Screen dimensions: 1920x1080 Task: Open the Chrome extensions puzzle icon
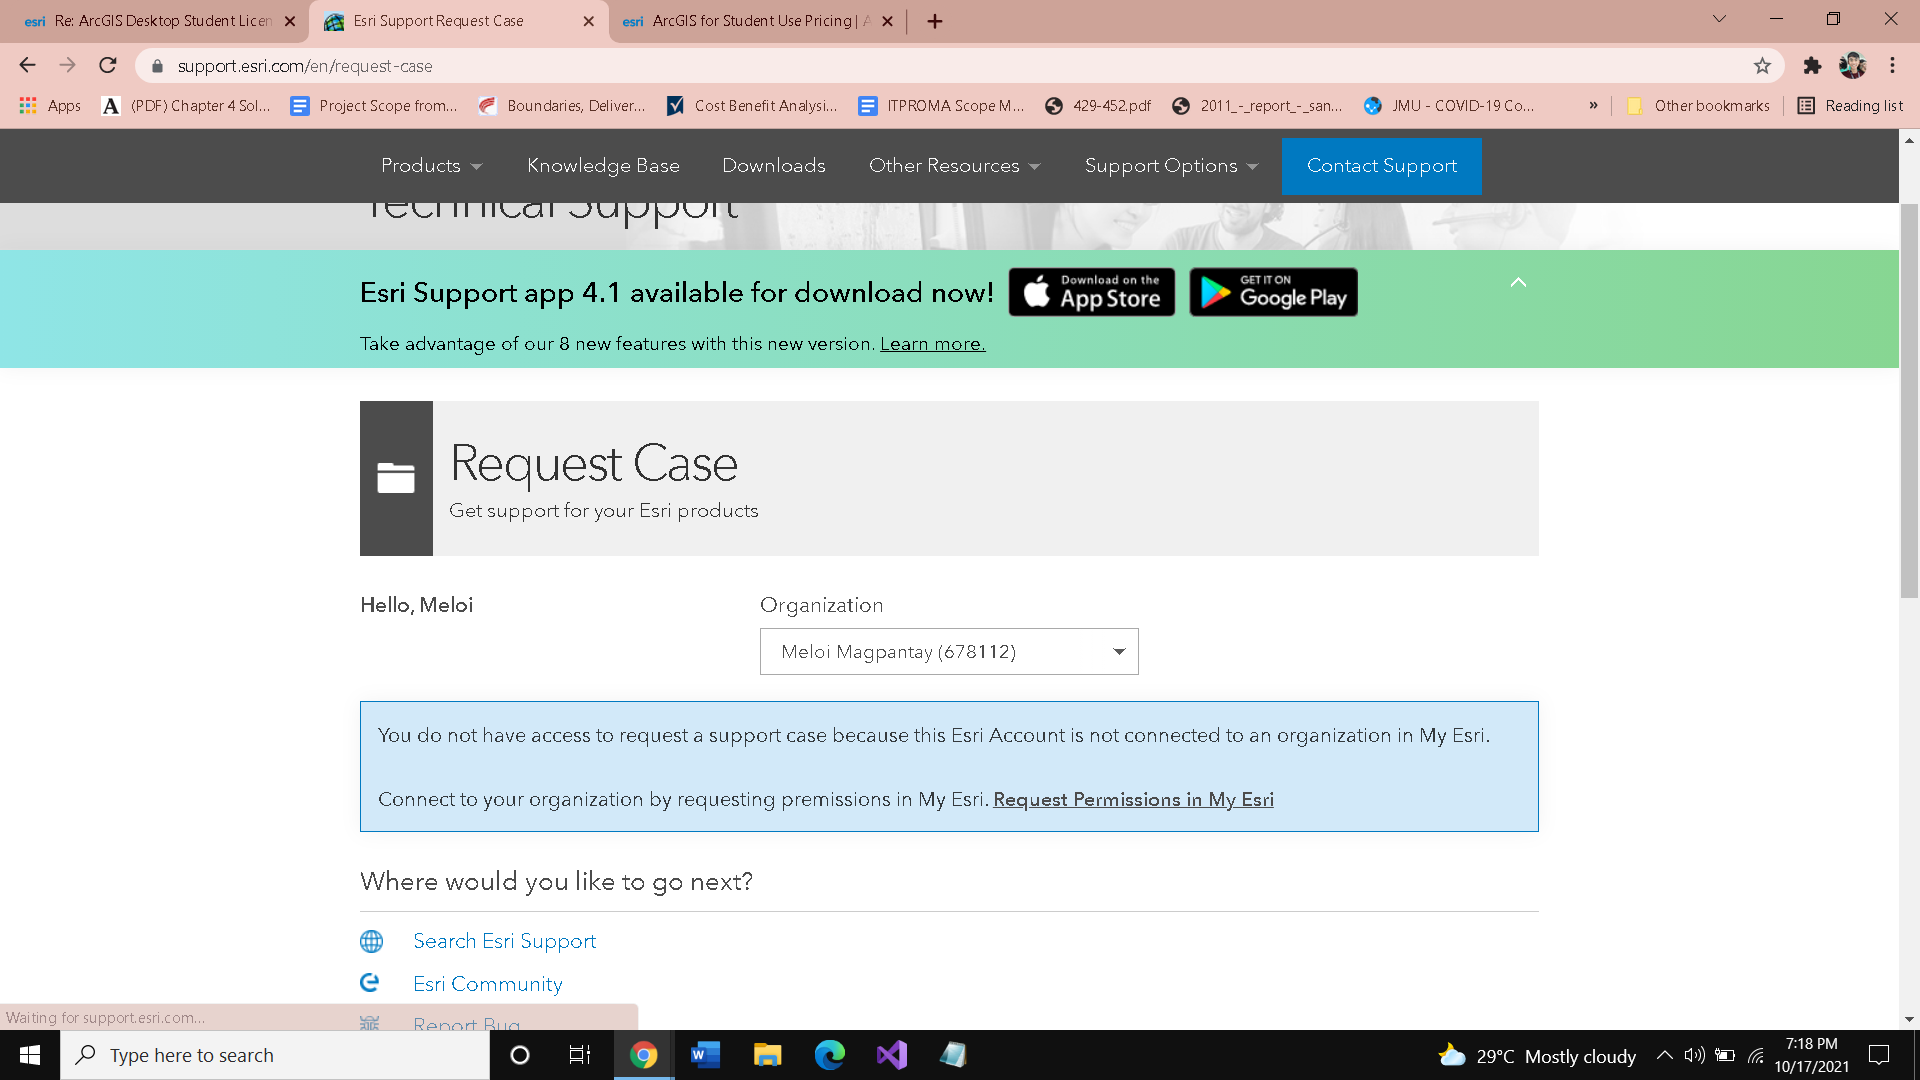pyautogui.click(x=1812, y=66)
